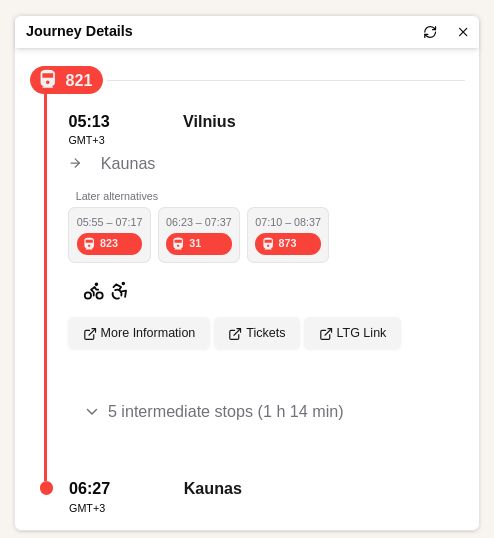Click the wheelchair accessibility icon

coord(119,291)
